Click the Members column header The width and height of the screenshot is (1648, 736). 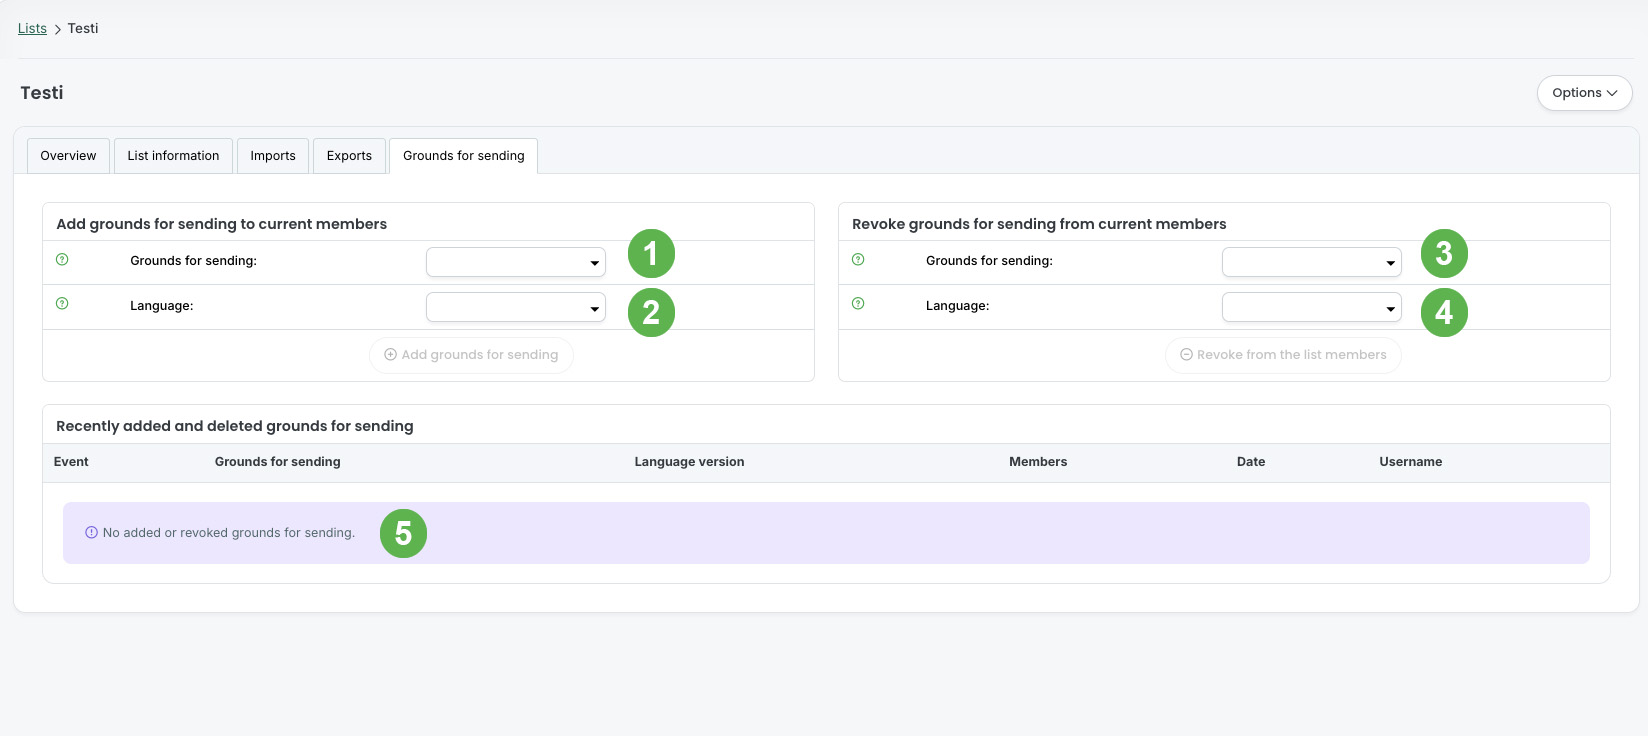(x=1038, y=462)
